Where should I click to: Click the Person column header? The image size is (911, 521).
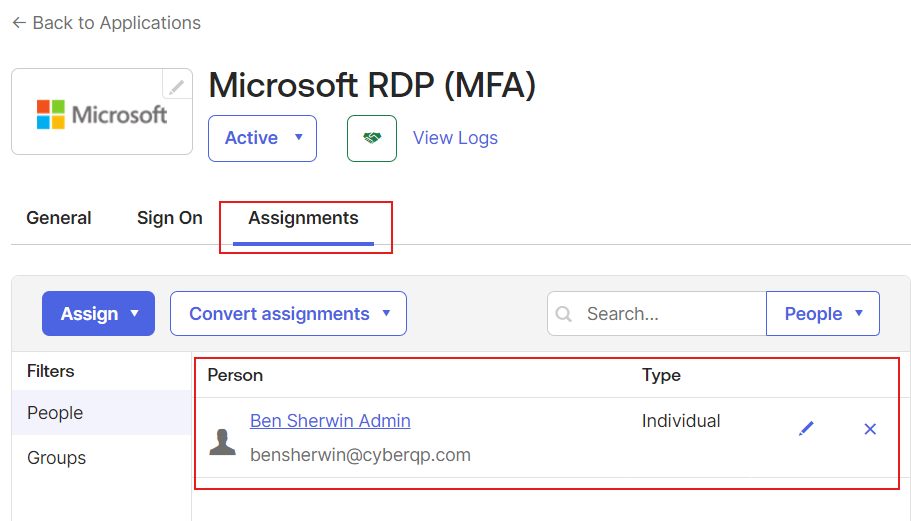pos(235,375)
